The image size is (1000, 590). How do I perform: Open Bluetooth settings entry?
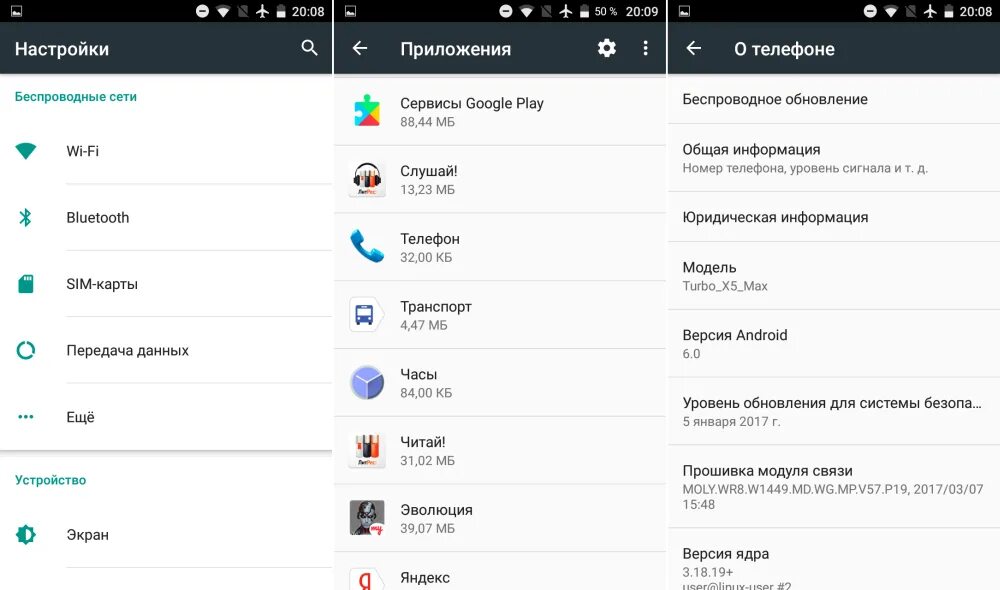click(x=166, y=218)
